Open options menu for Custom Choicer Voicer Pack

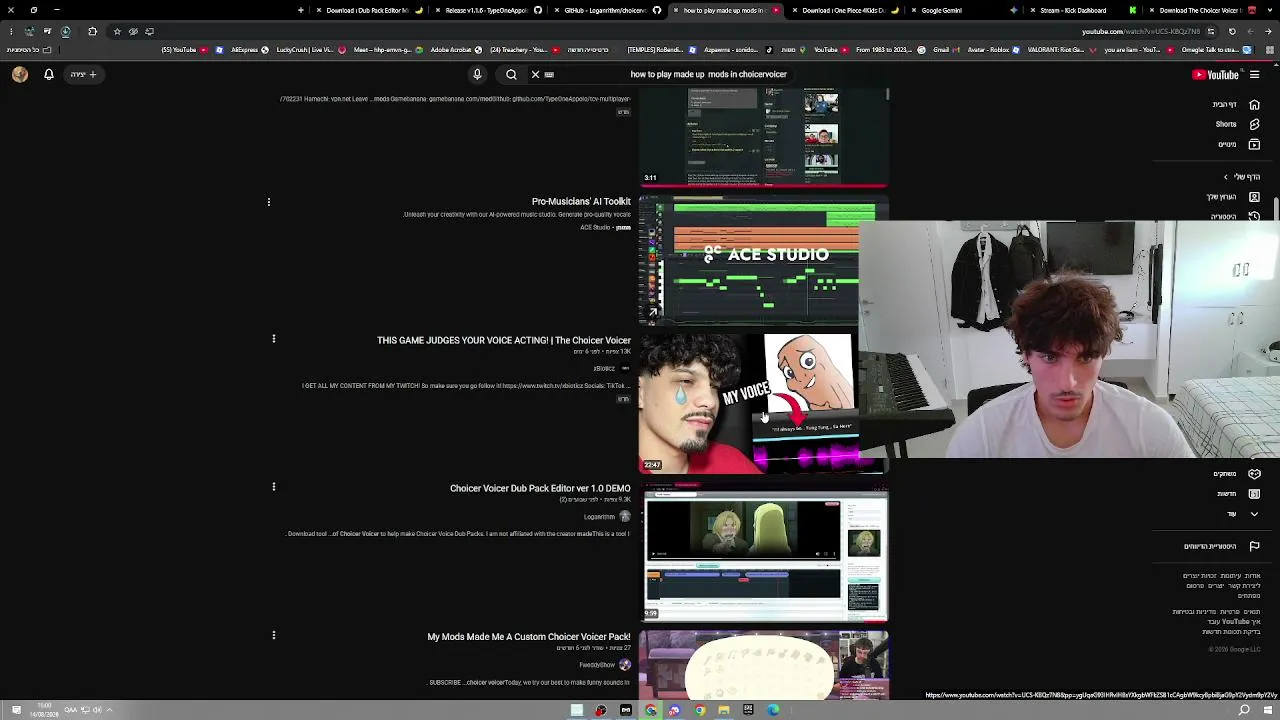(273, 635)
